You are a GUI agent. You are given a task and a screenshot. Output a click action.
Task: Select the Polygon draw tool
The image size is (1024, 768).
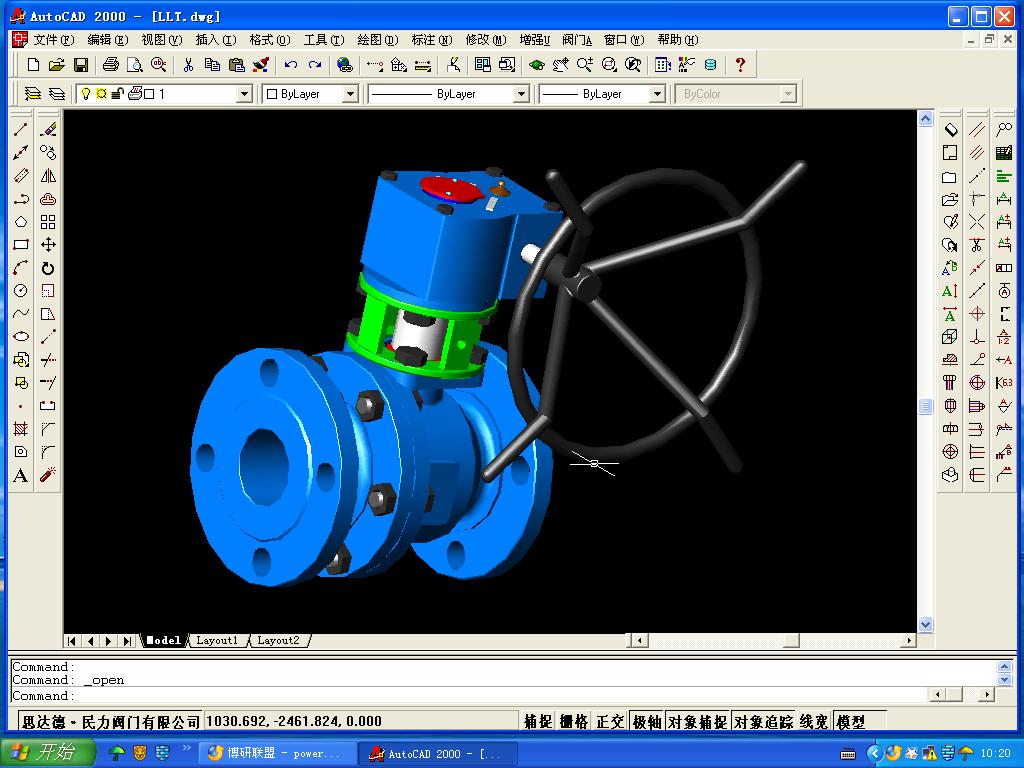pos(21,222)
